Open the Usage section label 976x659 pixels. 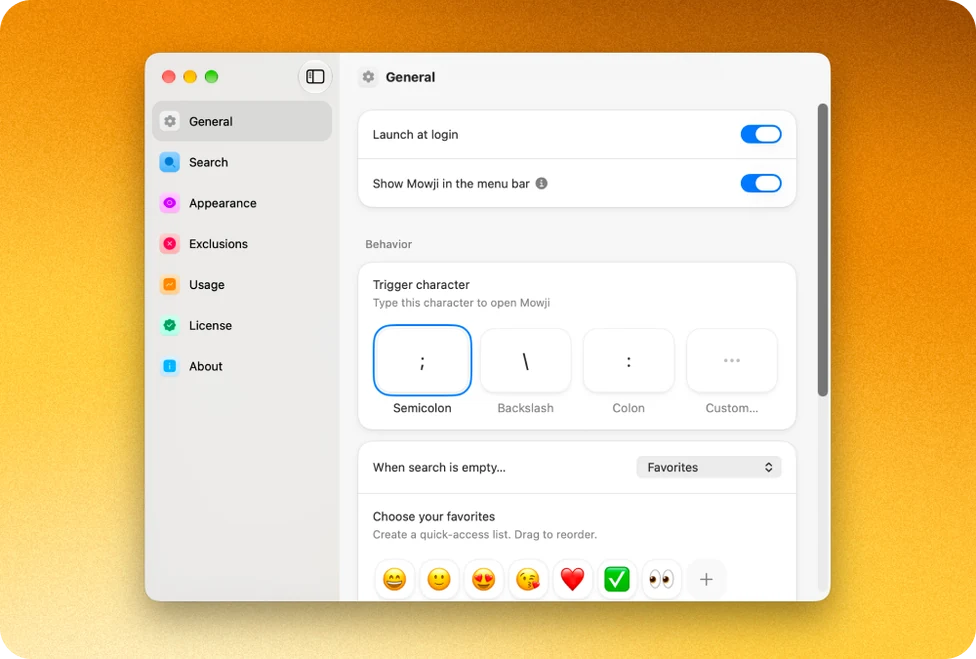tap(207, 284)
